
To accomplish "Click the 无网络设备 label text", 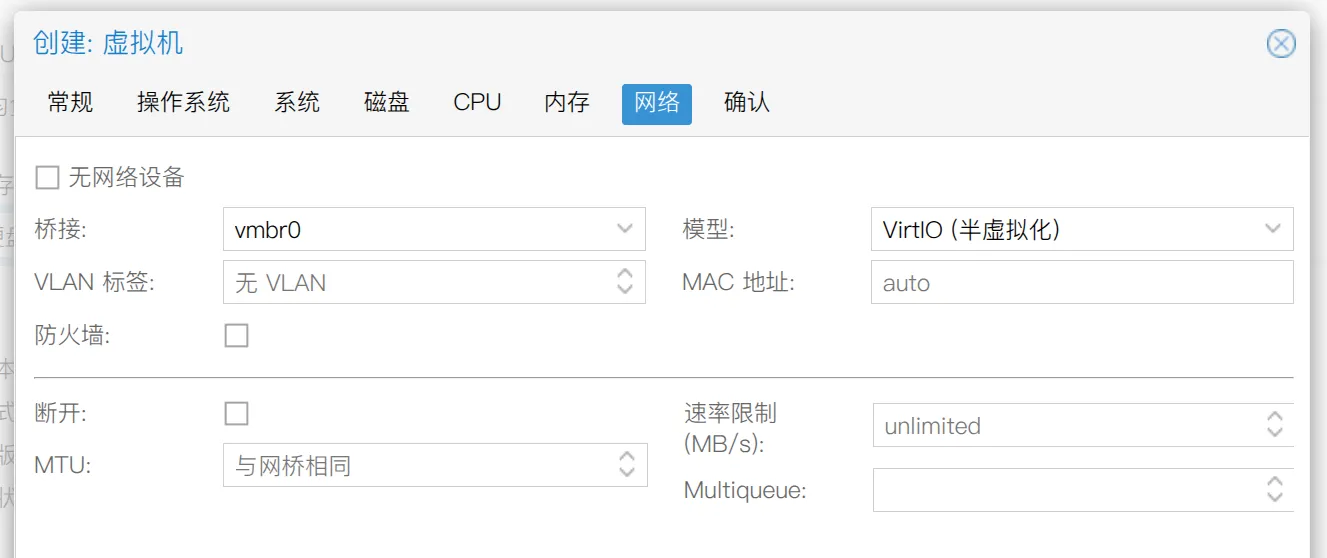I will tap(127, 178).
